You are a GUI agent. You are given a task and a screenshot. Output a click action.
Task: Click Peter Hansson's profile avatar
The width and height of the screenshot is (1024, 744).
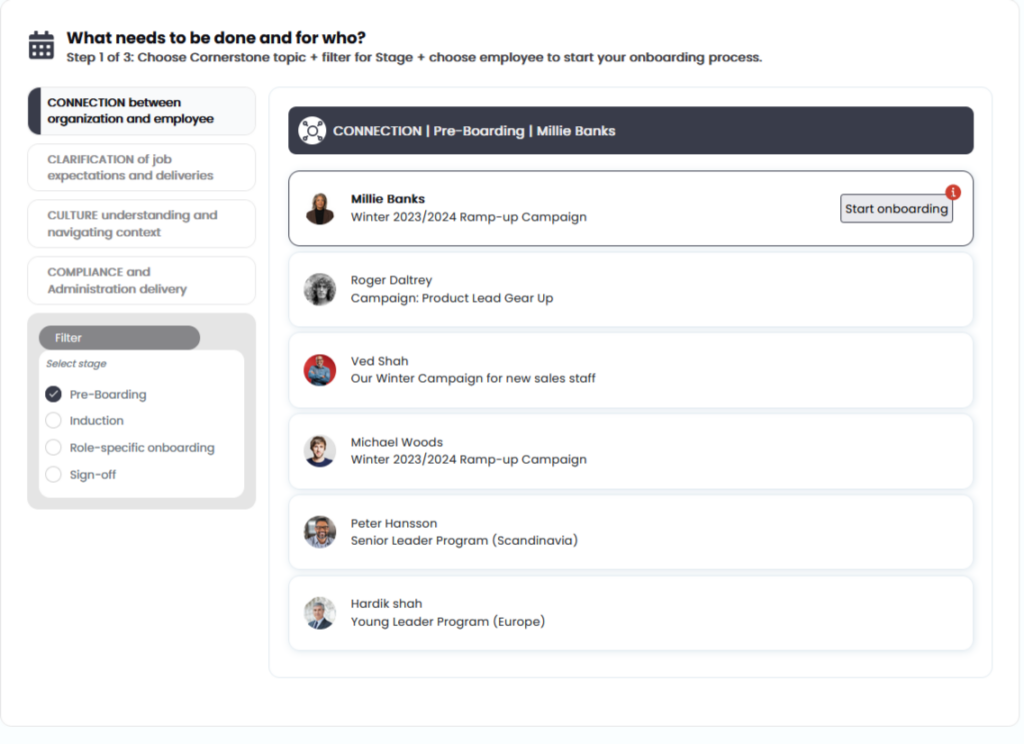(x=320, y=532)
